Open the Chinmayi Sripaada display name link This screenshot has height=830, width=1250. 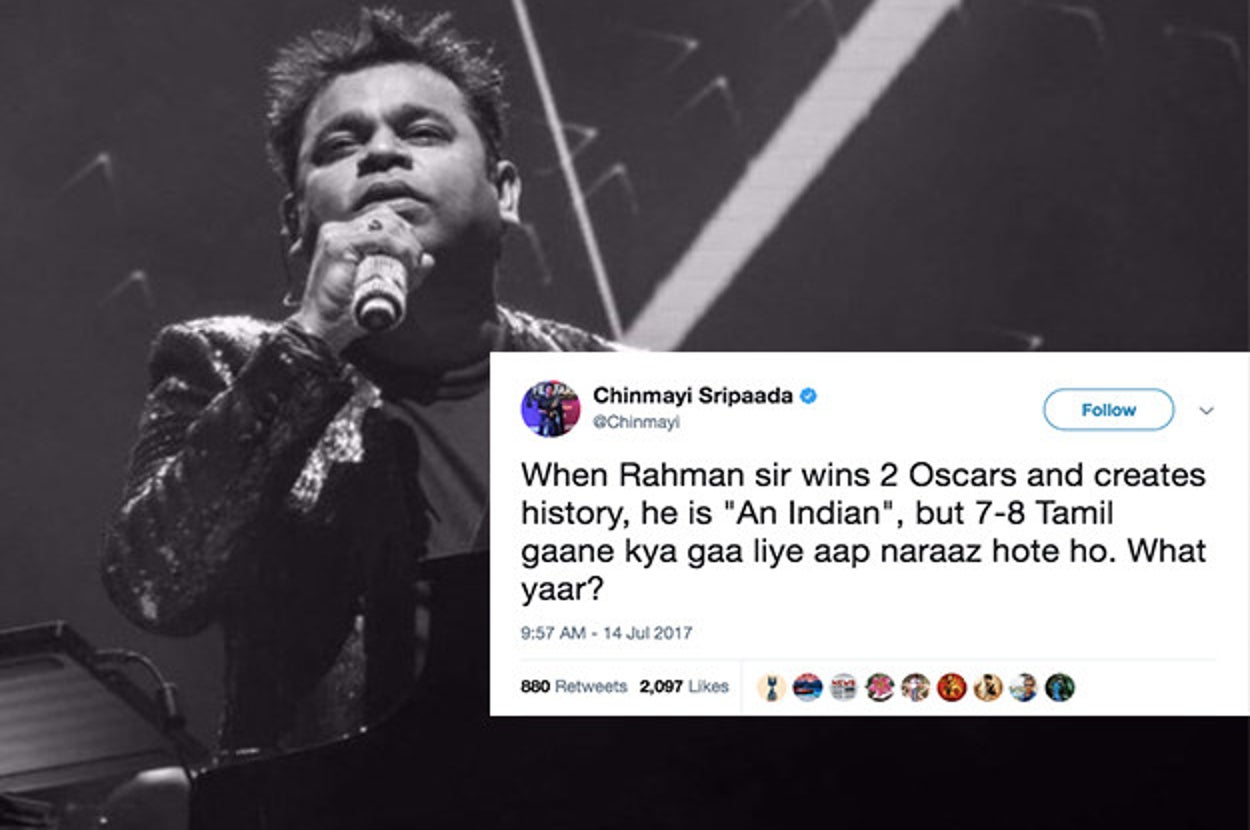[694, 396]
